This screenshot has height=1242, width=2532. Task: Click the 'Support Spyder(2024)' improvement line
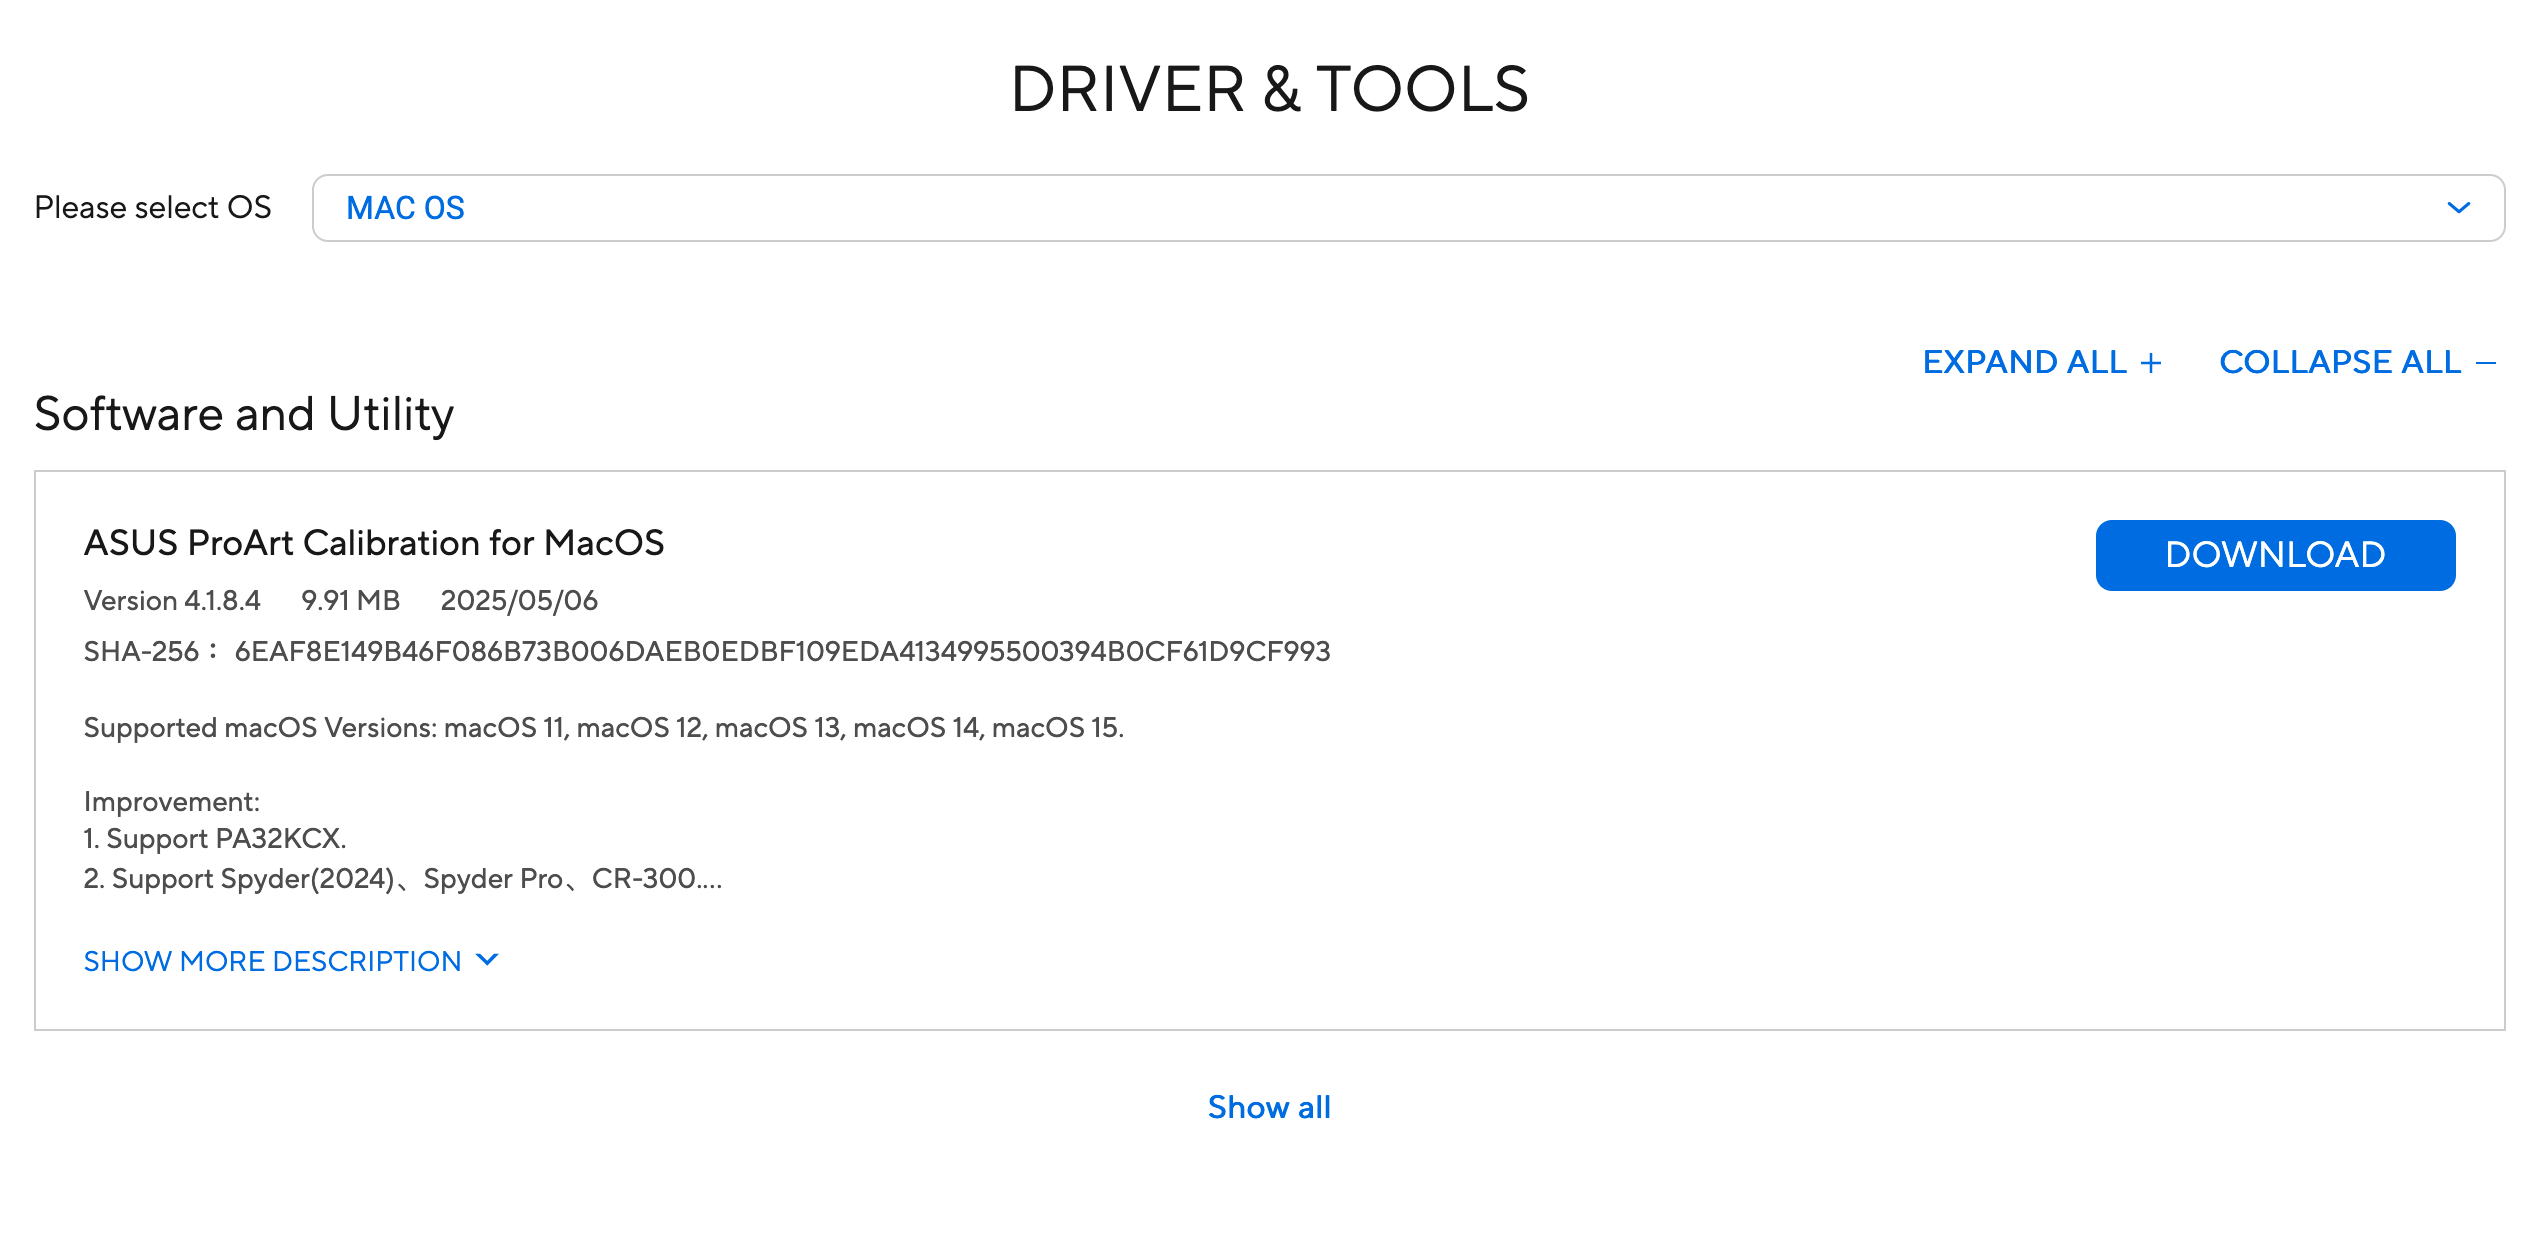click(x=403, y=878)
